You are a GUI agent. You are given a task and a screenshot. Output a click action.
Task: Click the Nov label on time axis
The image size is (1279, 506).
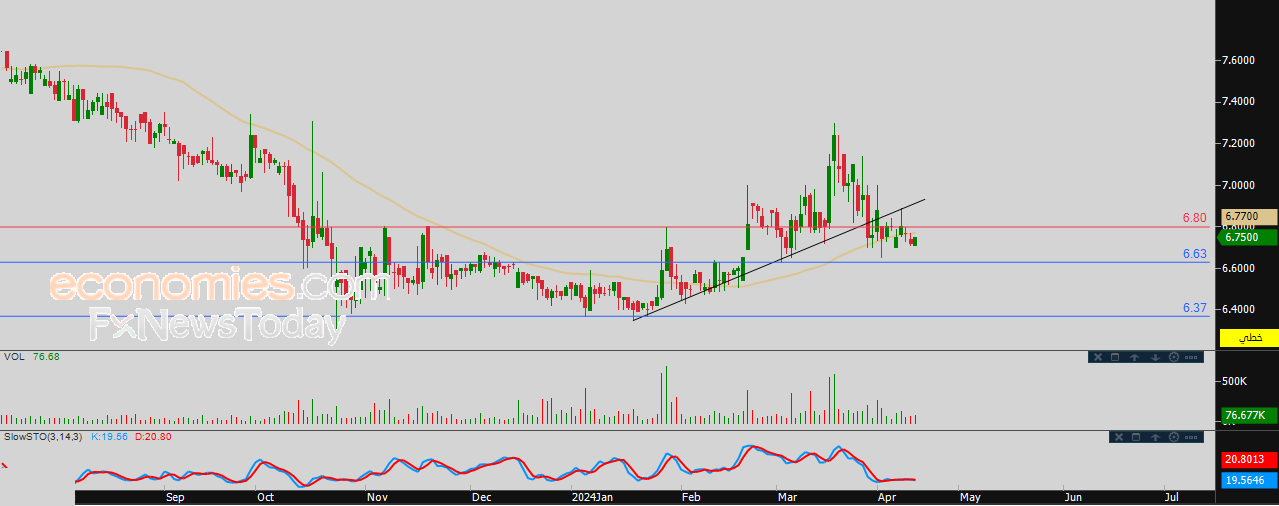coord(377,496)
